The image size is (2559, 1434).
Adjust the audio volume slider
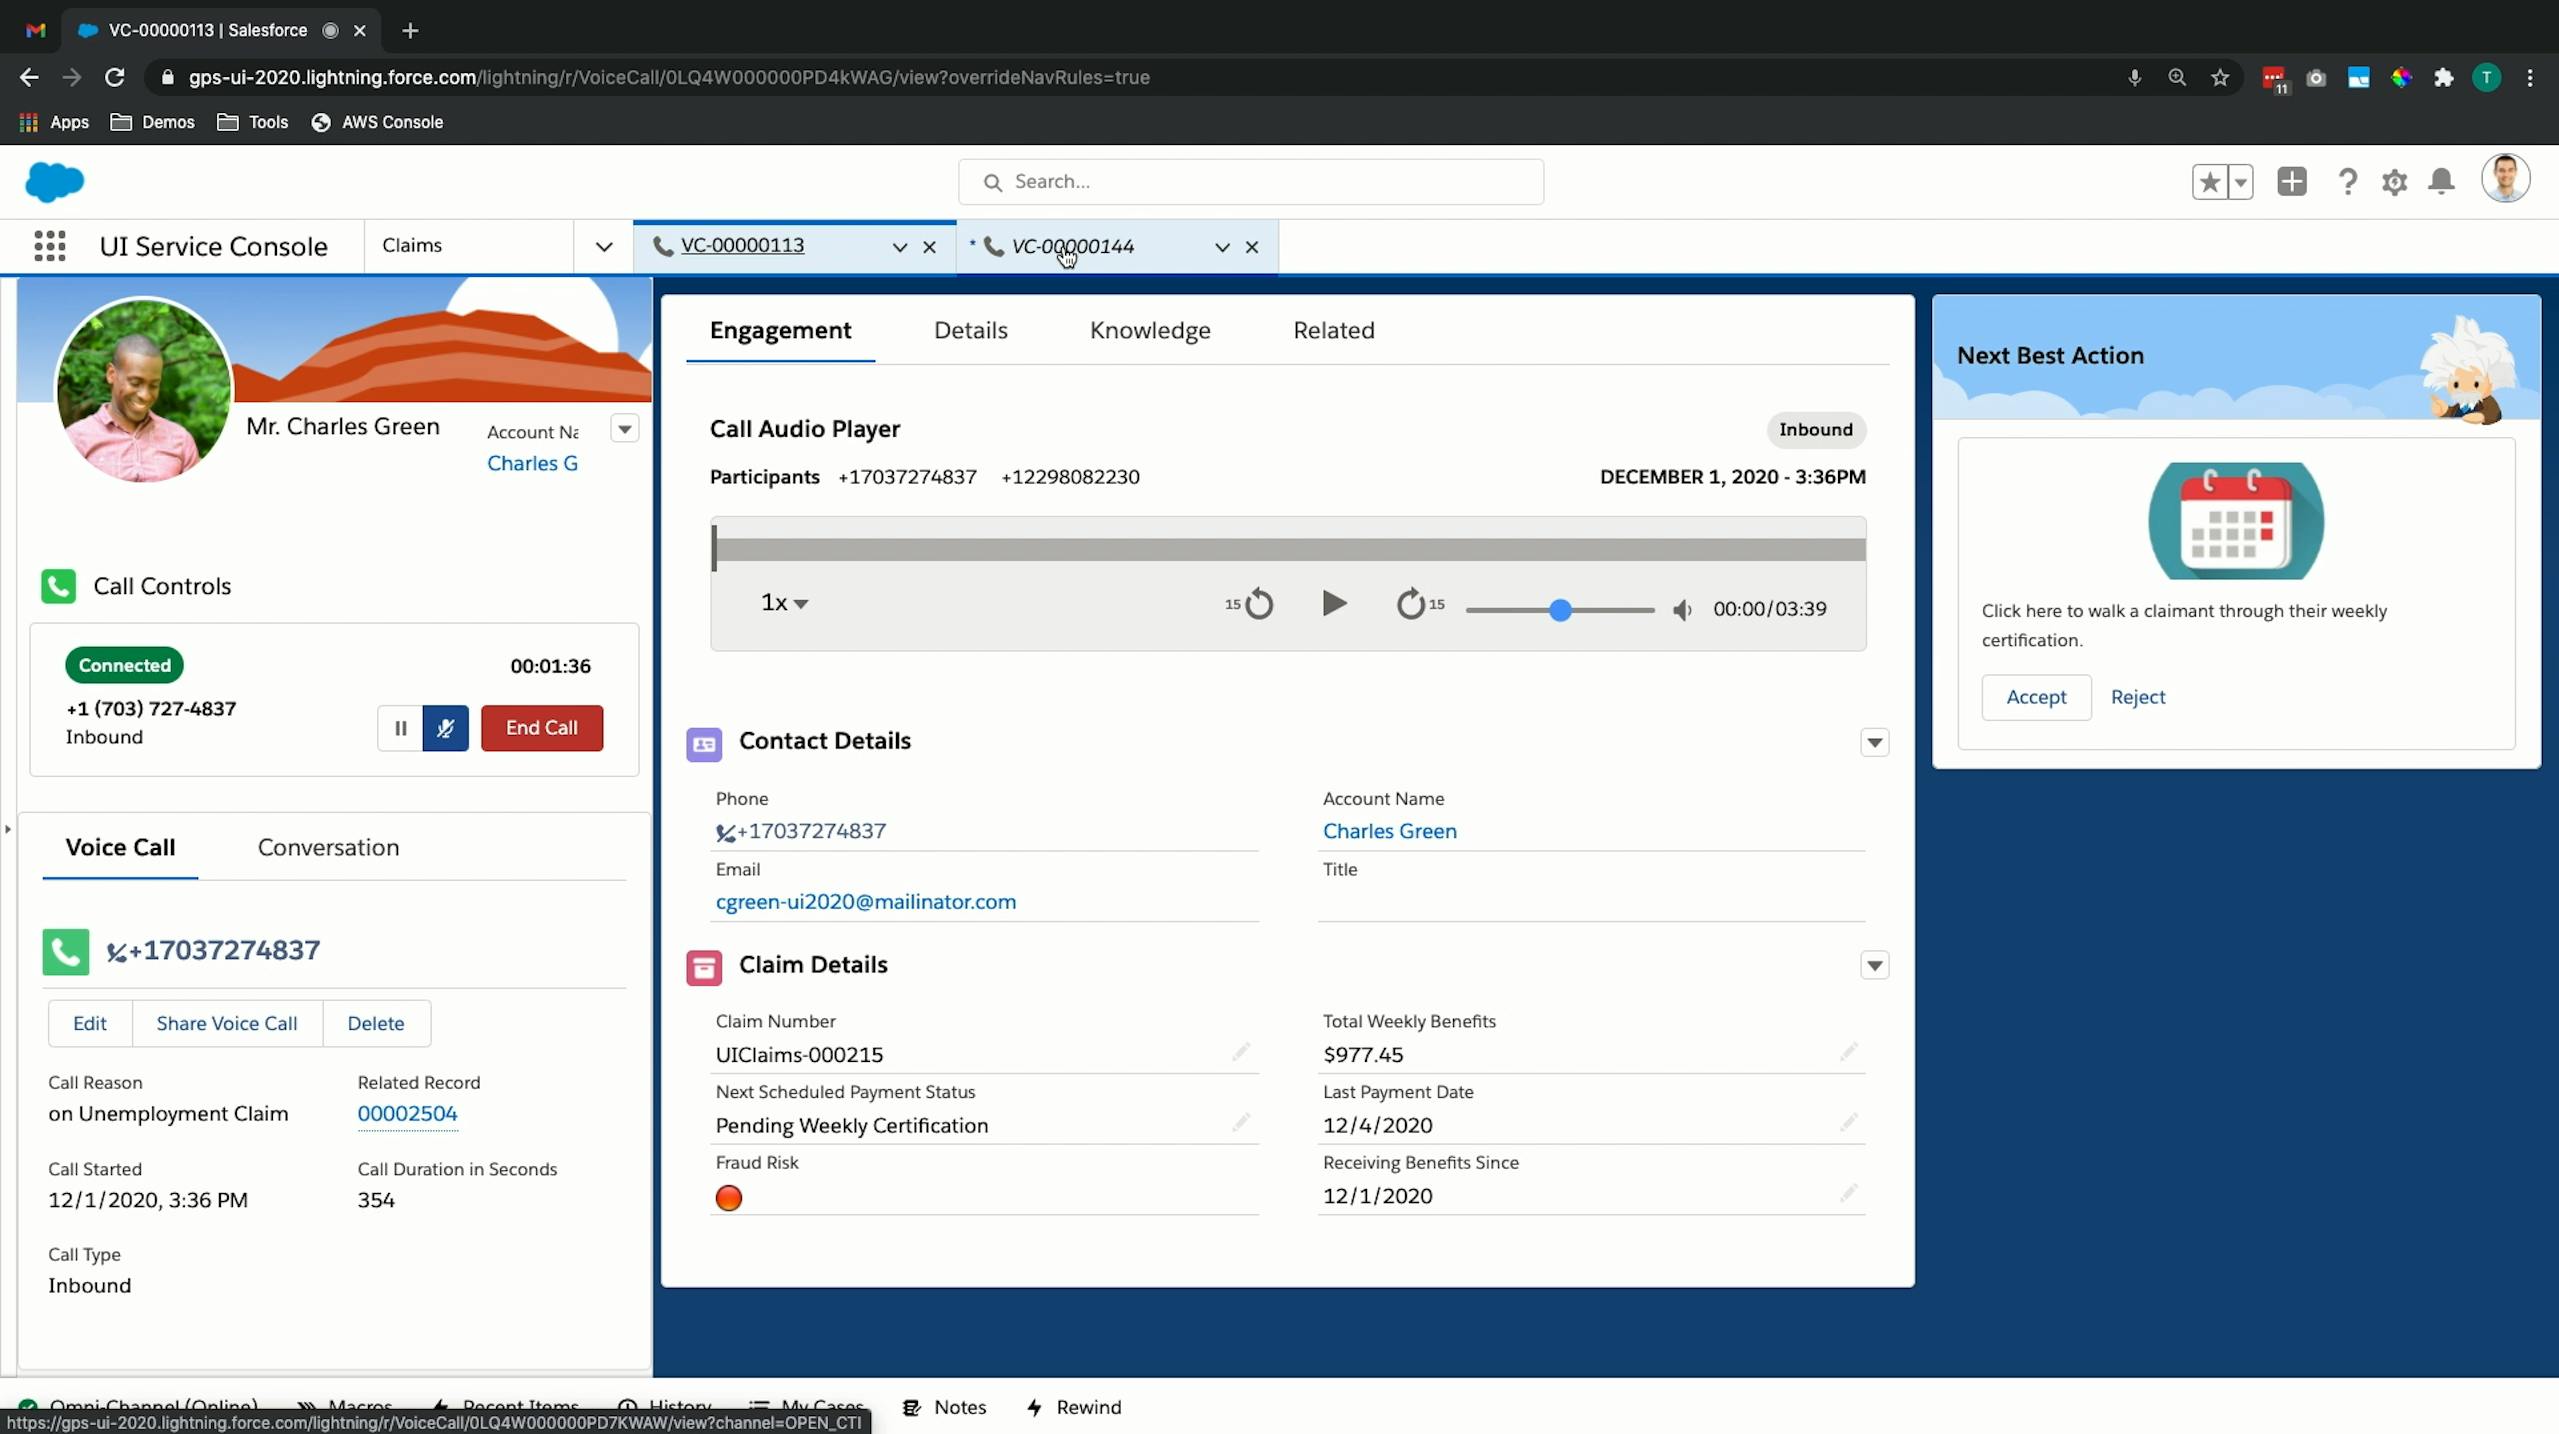(x=1559, y=609)
